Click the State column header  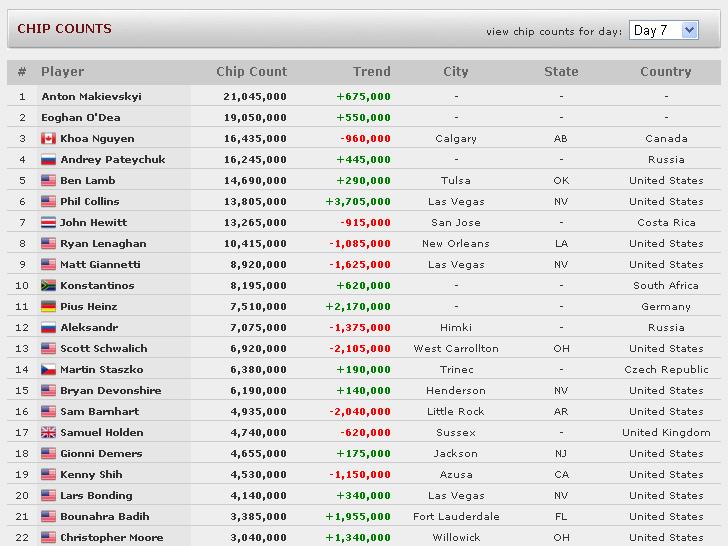pyautogui.click(x=561, y=72)
